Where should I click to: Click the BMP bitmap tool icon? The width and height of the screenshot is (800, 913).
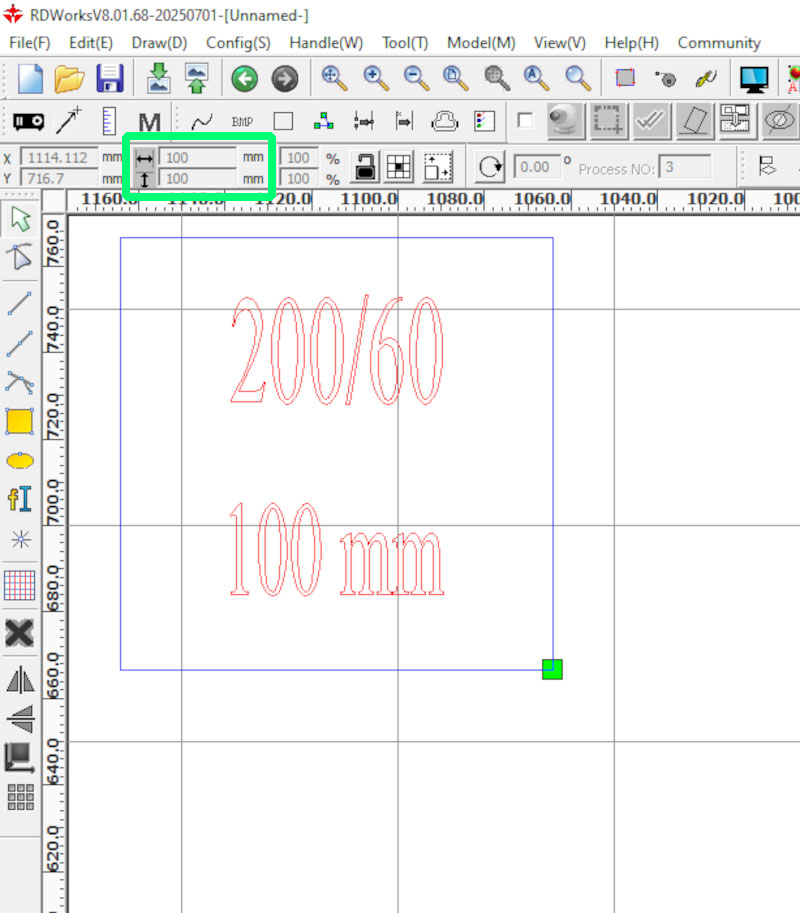tap(240, 120)
